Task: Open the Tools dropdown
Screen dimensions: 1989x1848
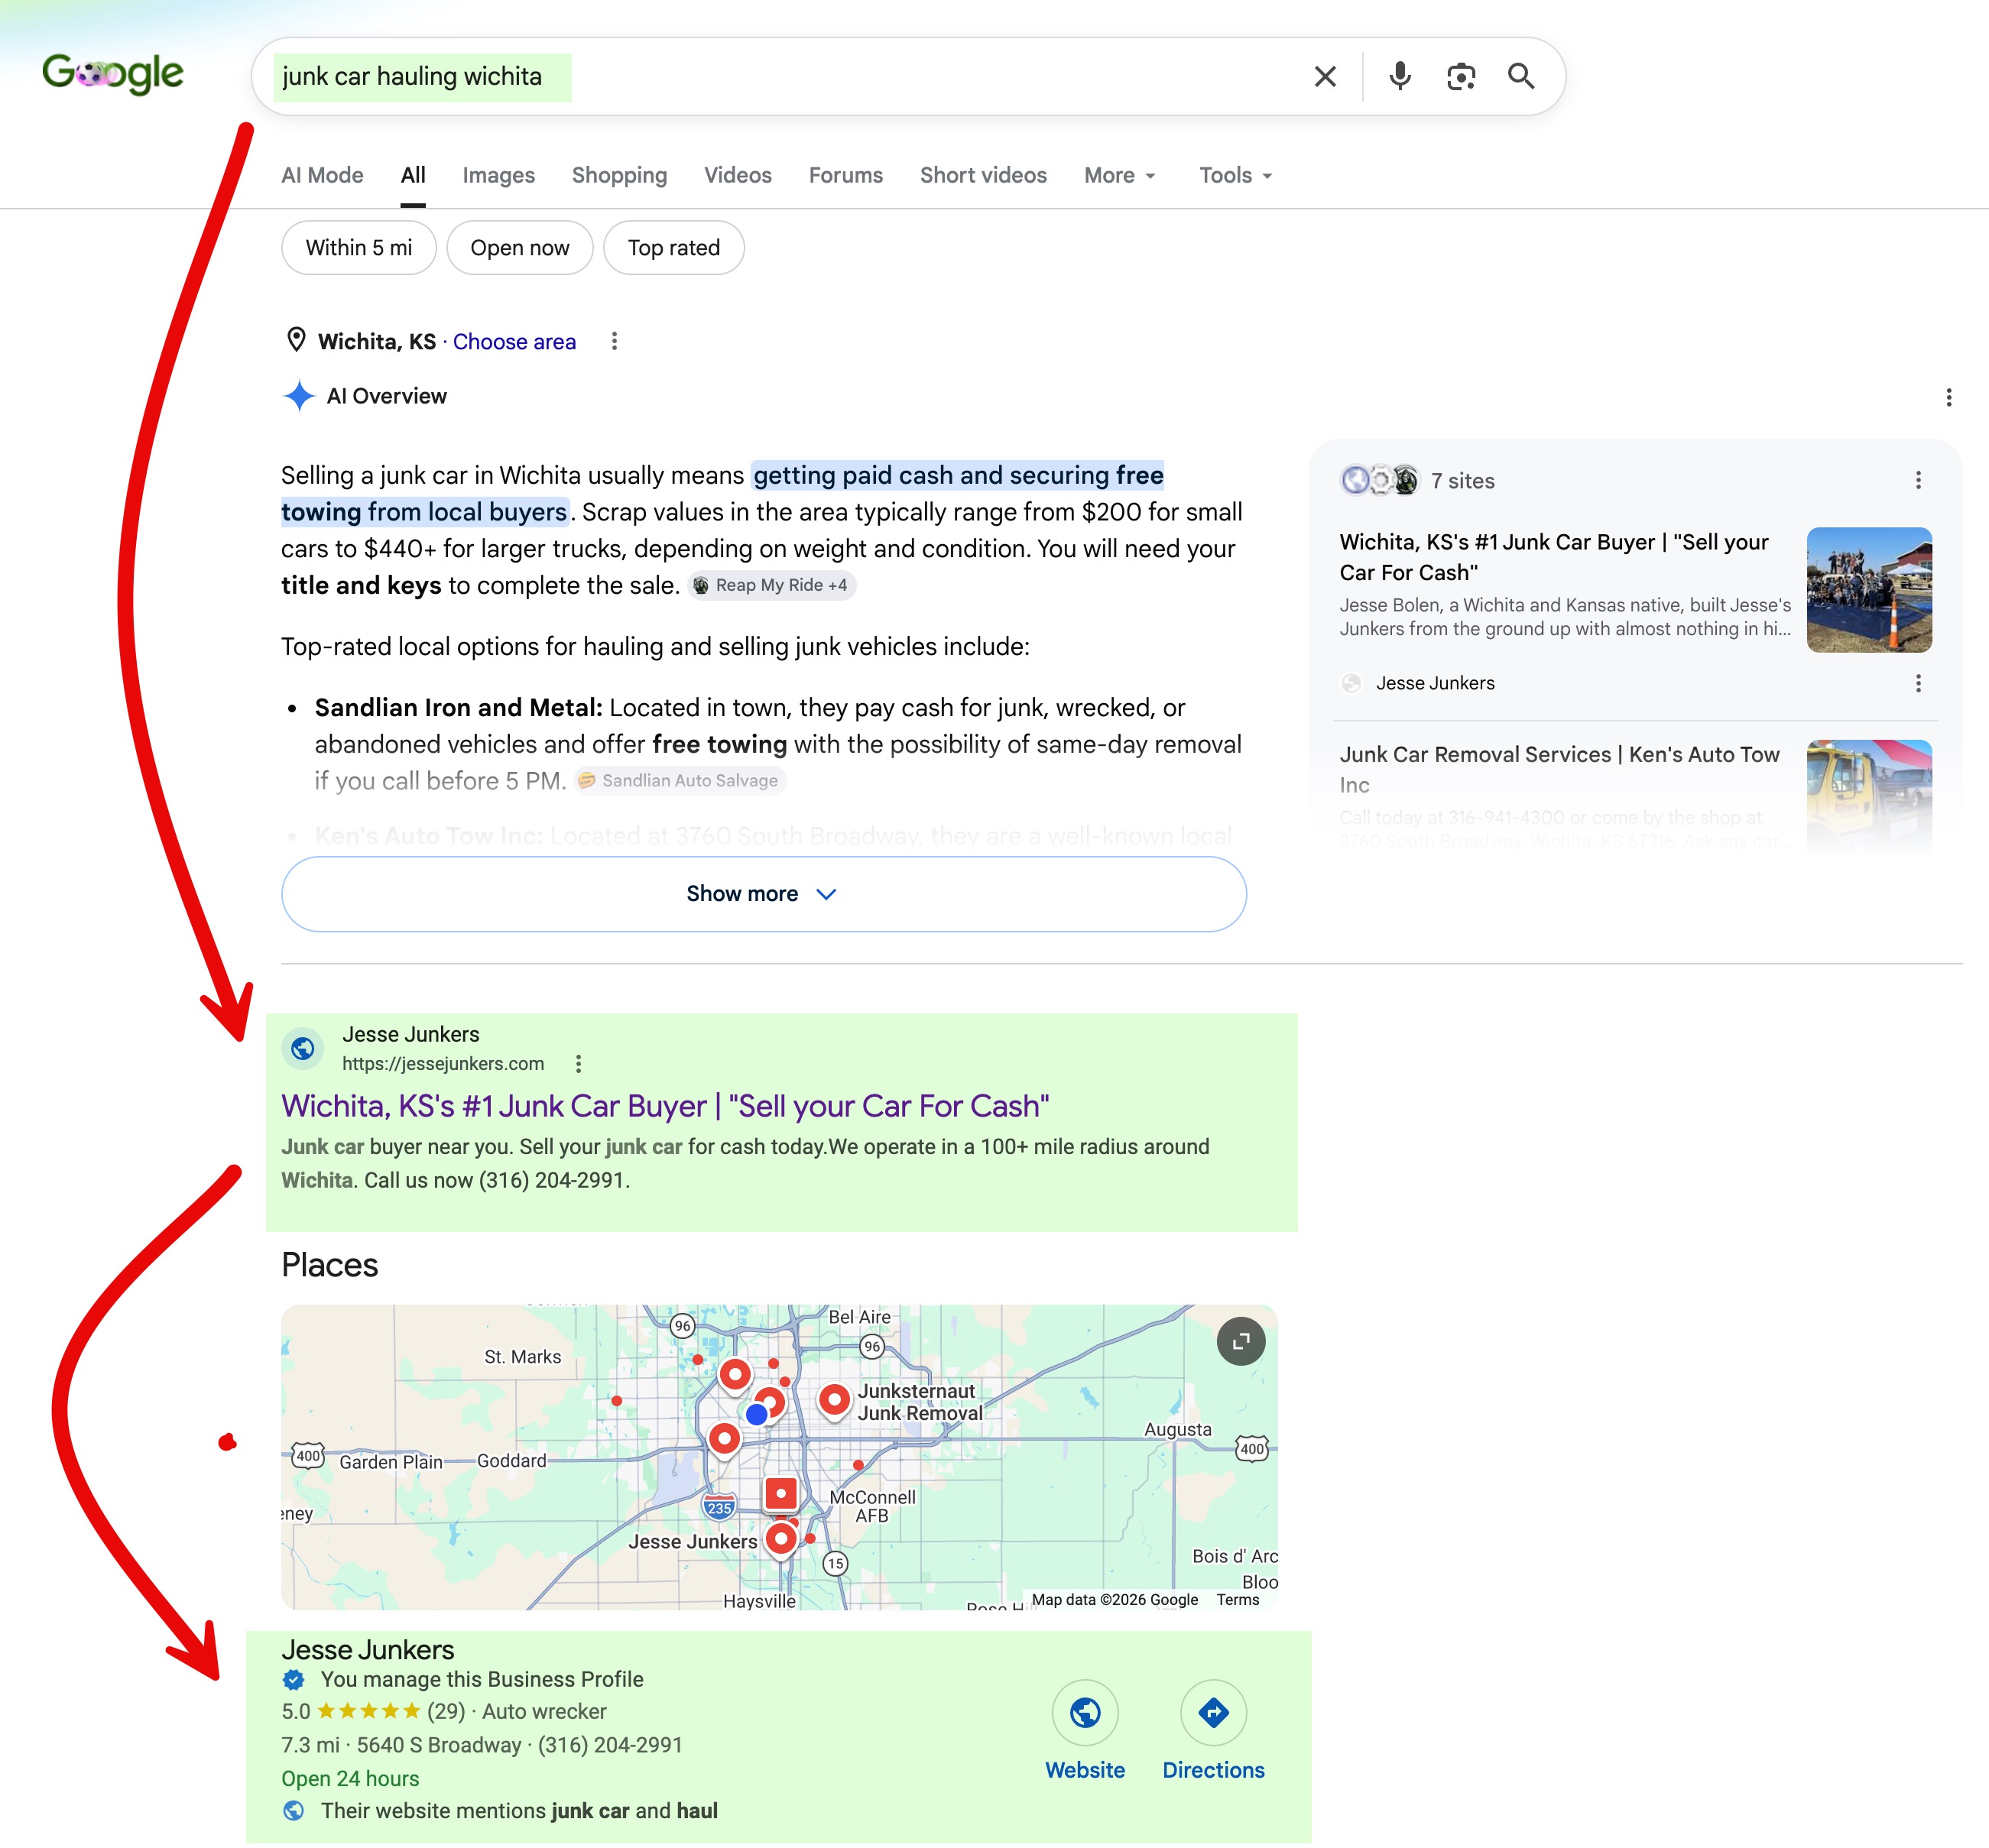Action: click(x=1235, y=175)
